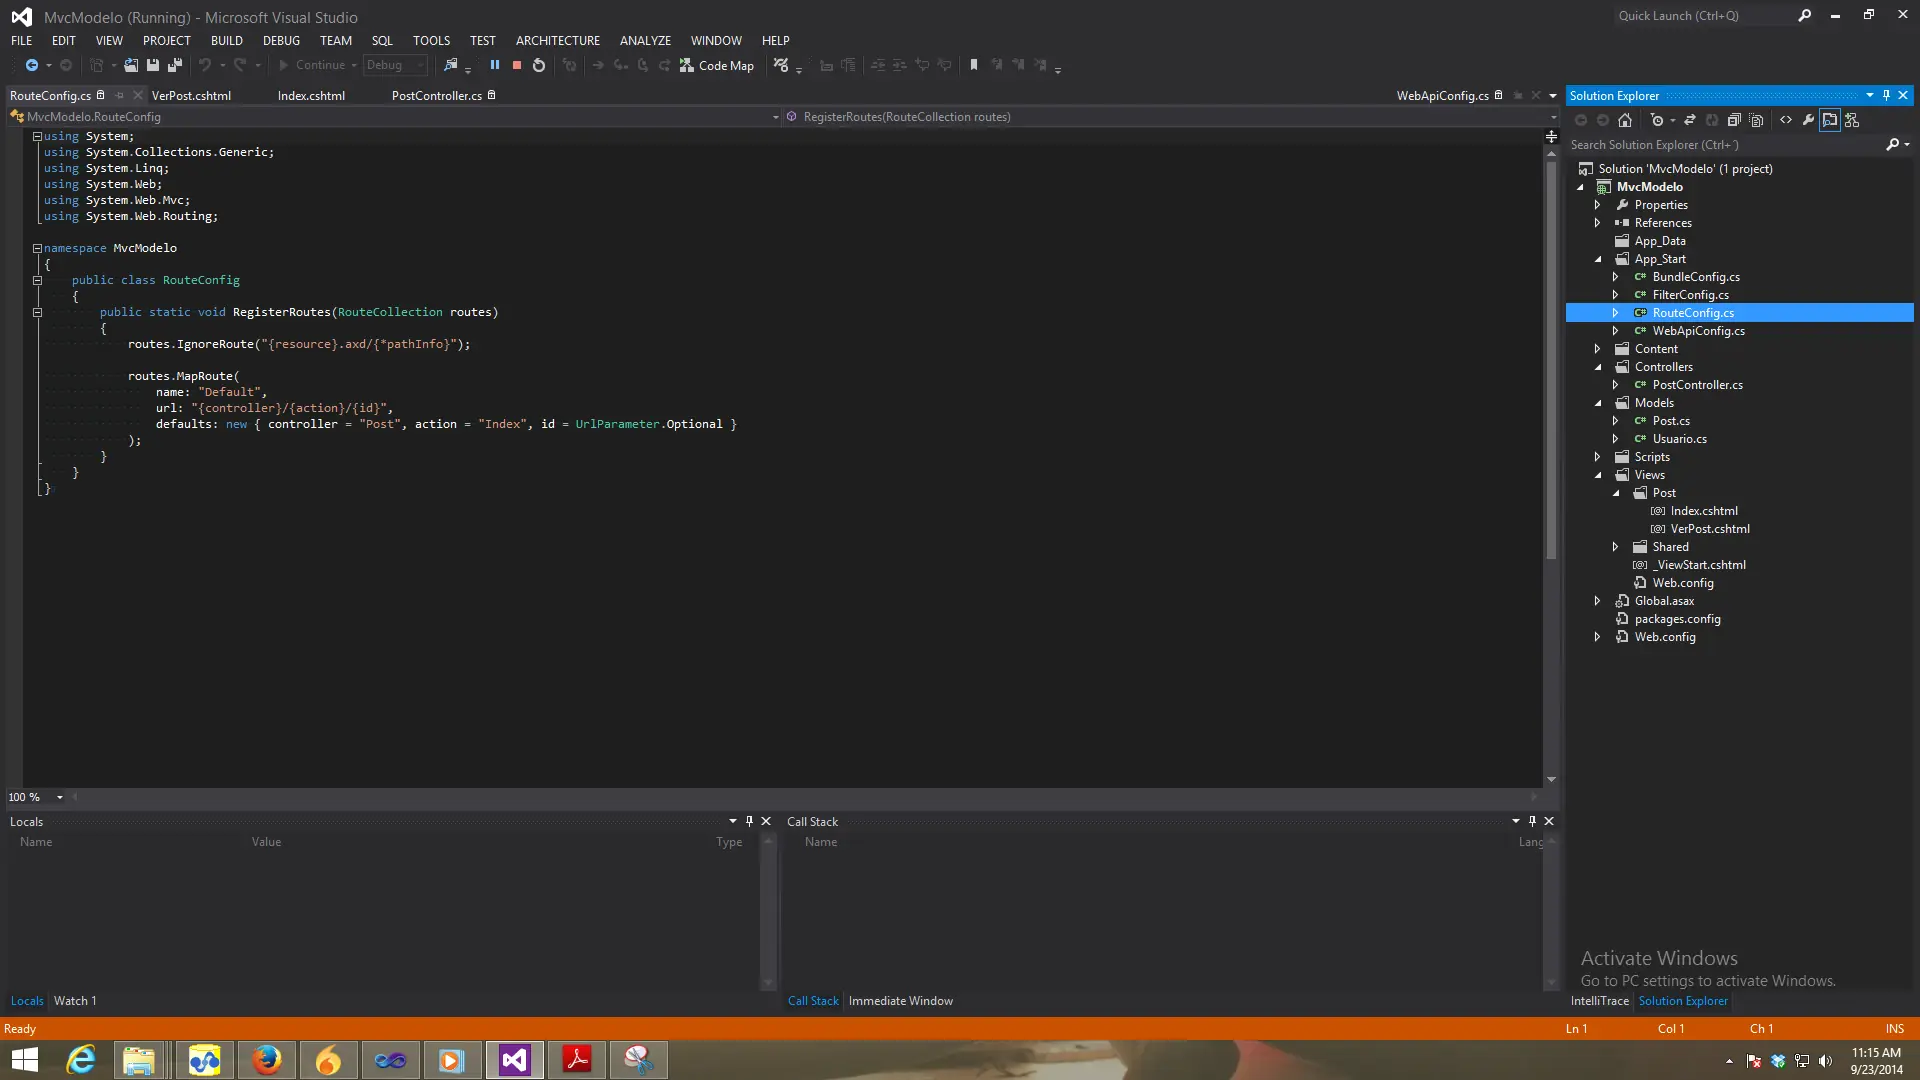This screenshot has width=1920, height=1080.
Task: Open the ARCHITECTURE menu
Action: click(x=558, y=41)
